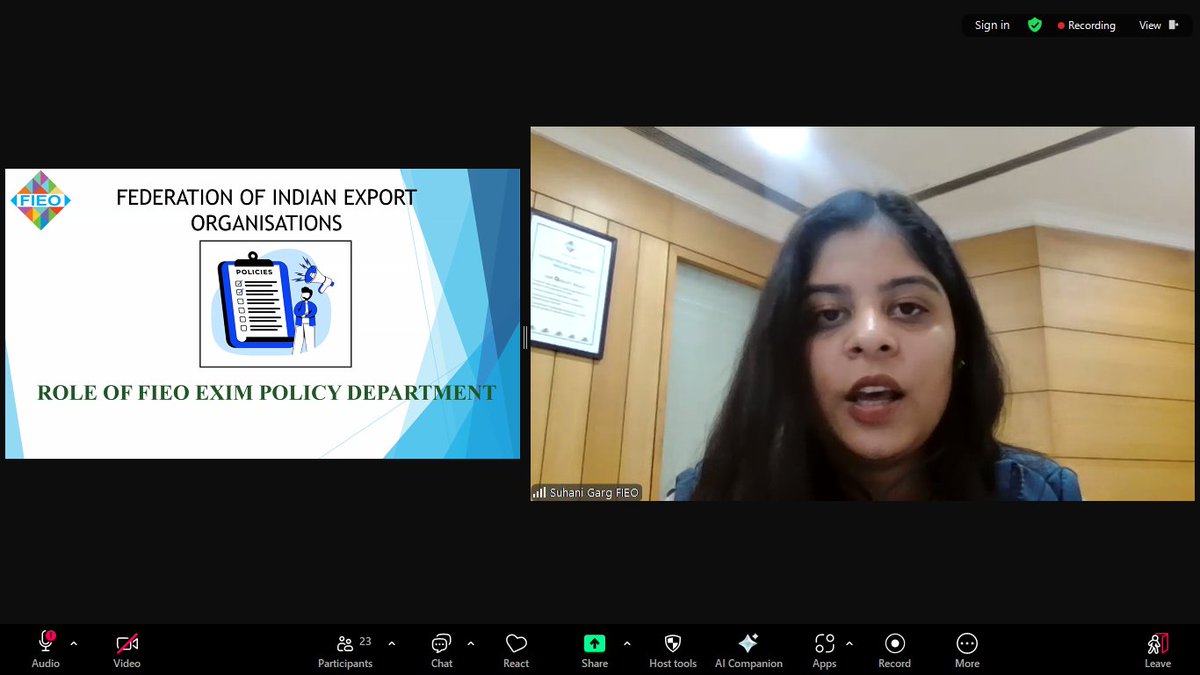Click the Policies clipboard illustration on slide
This screenshot has width=1200, height=675.
pos(275,303)
